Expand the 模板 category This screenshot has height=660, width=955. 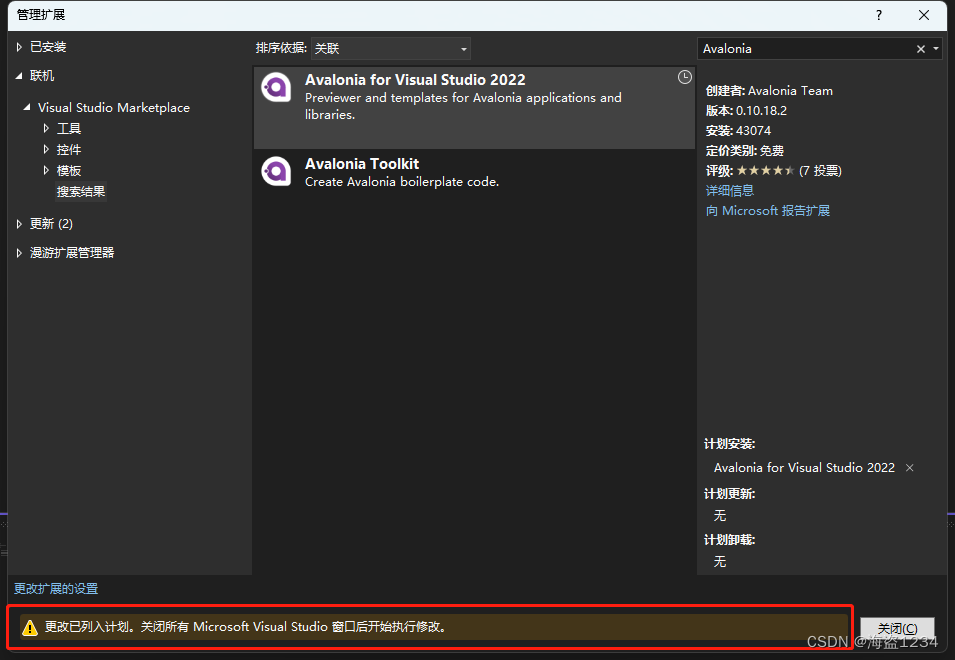pyautogui.click(x=46, y=170)
